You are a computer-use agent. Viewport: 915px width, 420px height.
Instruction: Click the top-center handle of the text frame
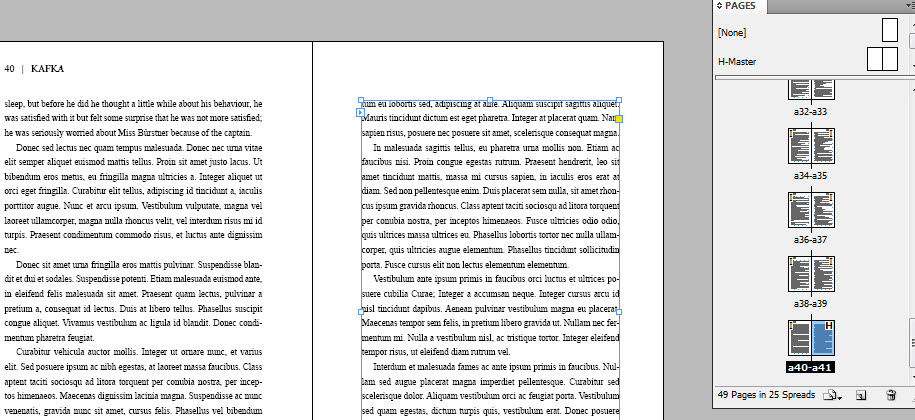click(490, 101)
